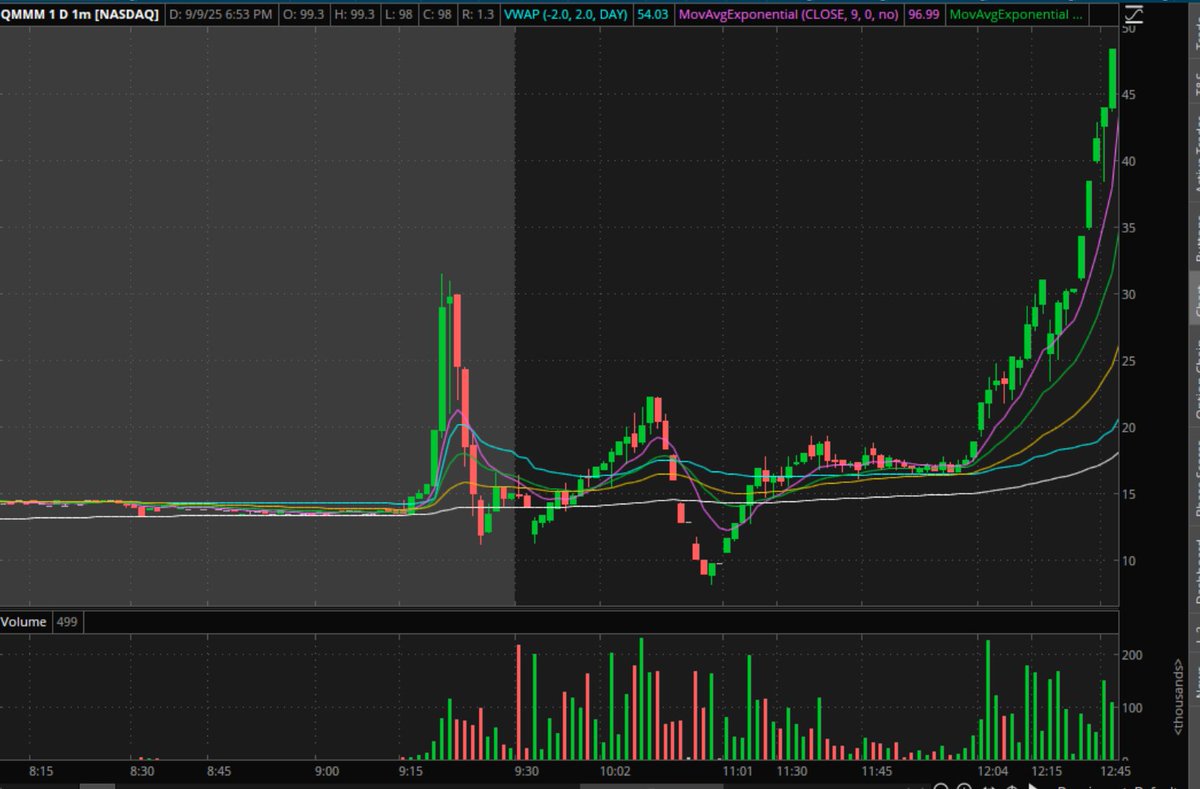Image resolution: width=1200 pixels, height=789 pixels.
Task: Click the open price O: 99.3
Action: (304, 15)
